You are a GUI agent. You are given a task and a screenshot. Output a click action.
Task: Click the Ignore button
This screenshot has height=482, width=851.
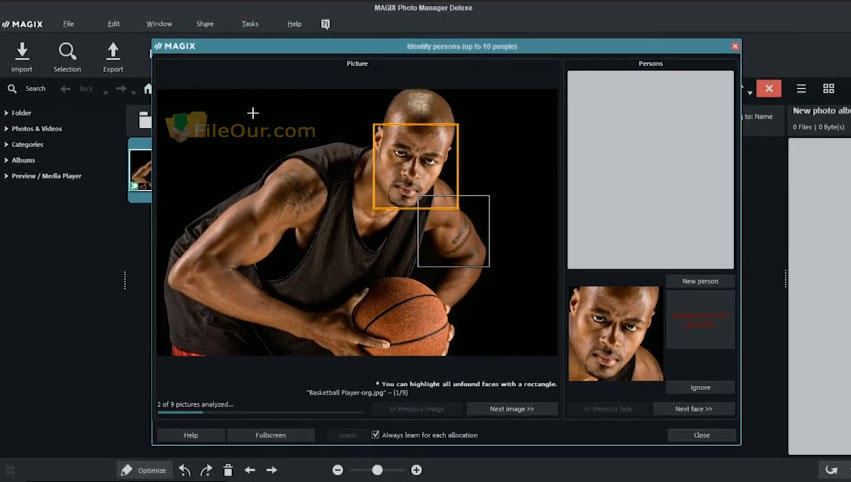click(700, 387)
